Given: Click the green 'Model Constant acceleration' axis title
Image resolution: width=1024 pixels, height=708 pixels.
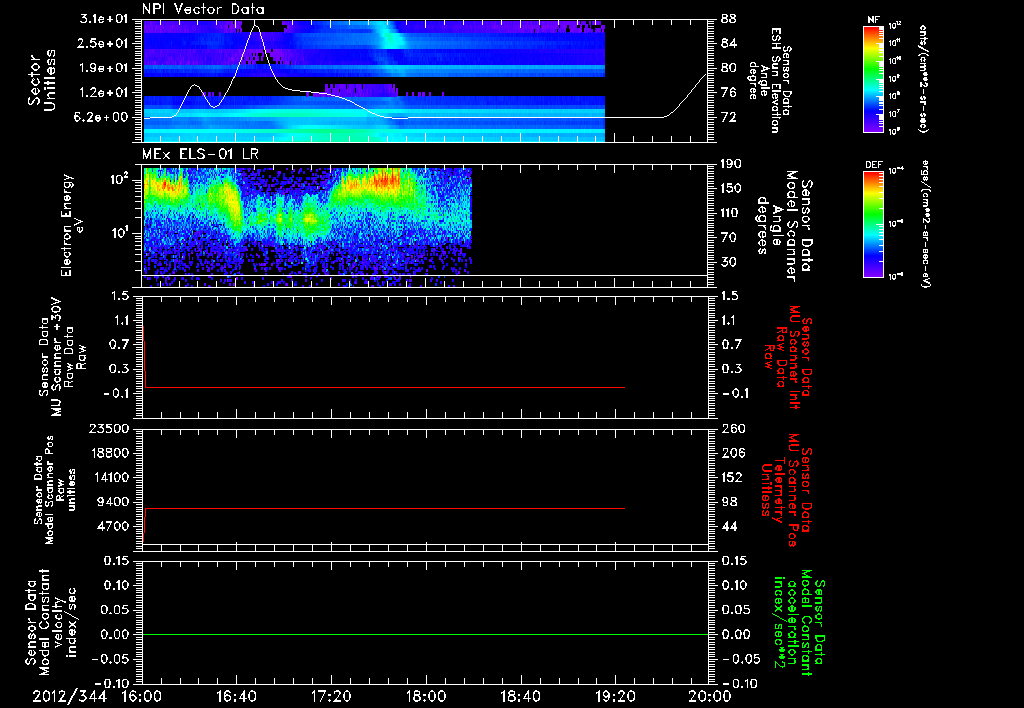Looking at the screenshot, I should 800,623.
